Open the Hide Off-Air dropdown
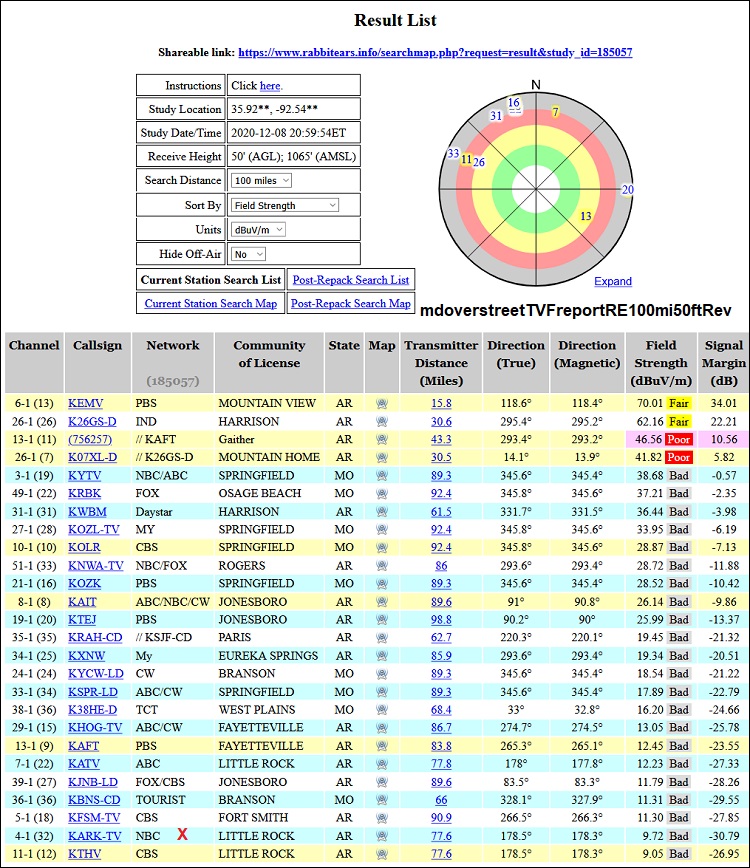The image size is (750, 868). coord(247,255)
